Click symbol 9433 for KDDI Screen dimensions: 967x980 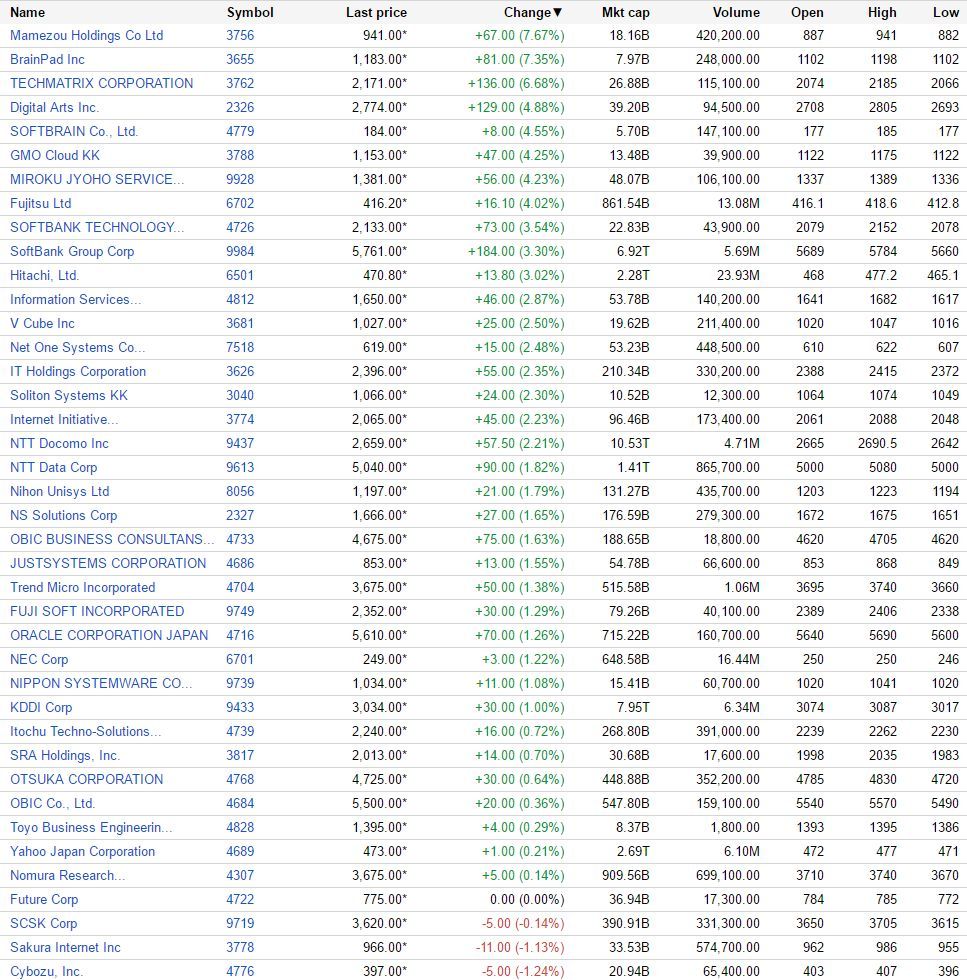coord(240,707)
